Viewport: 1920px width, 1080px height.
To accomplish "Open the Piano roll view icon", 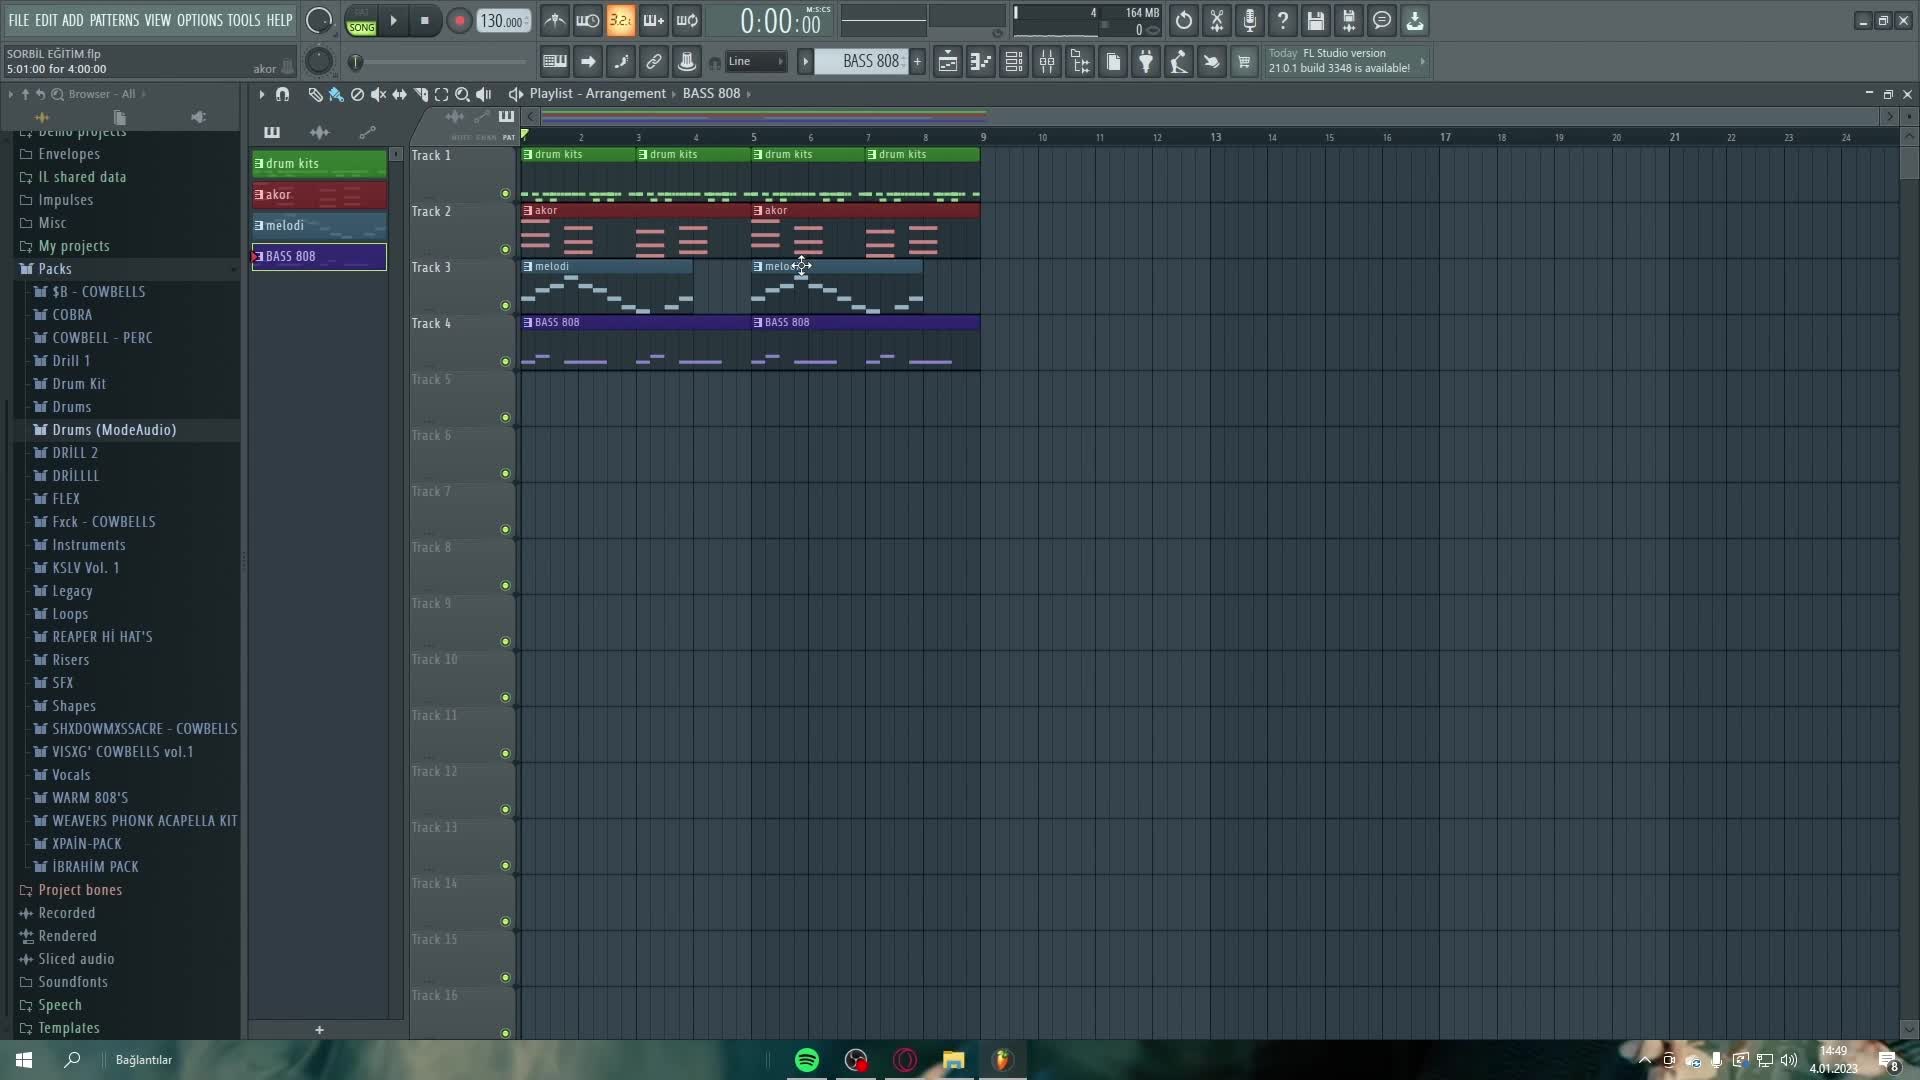I will [981, 62].
